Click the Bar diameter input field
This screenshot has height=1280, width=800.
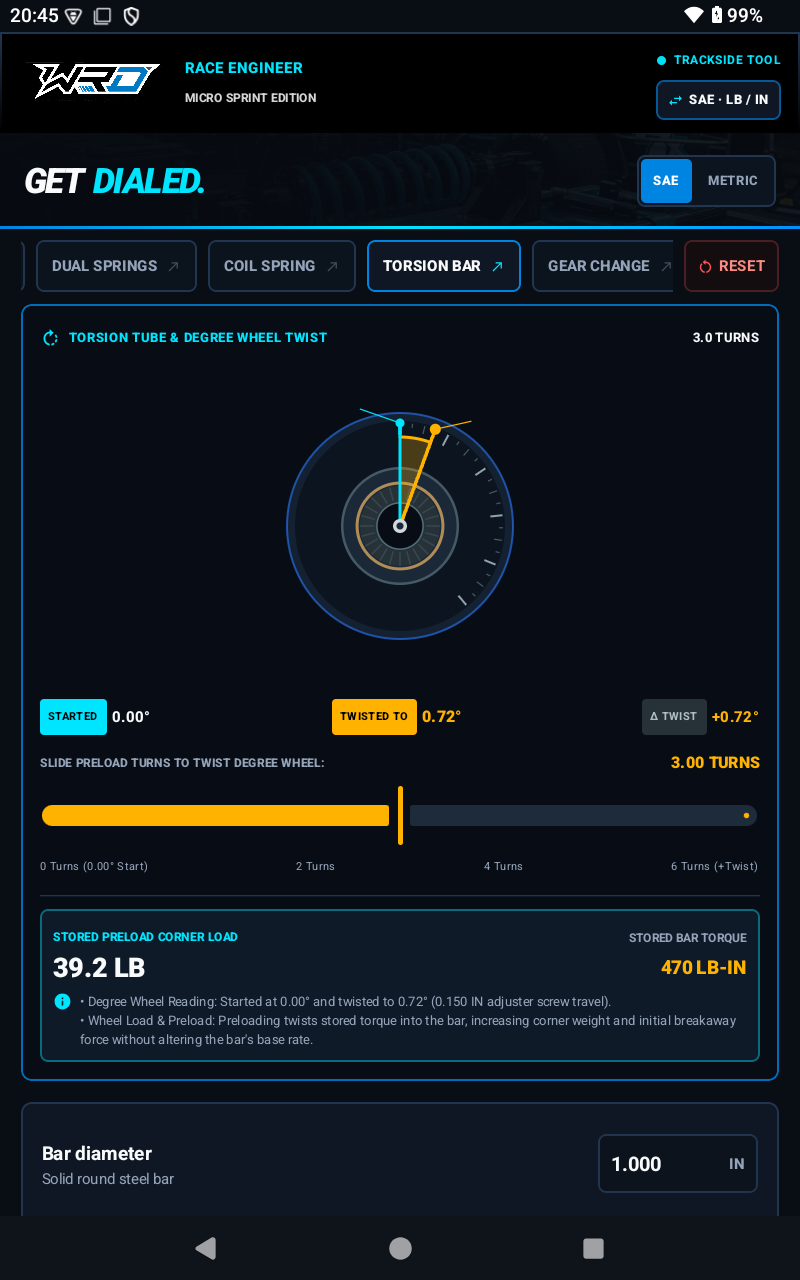(x=678, y=1164)
